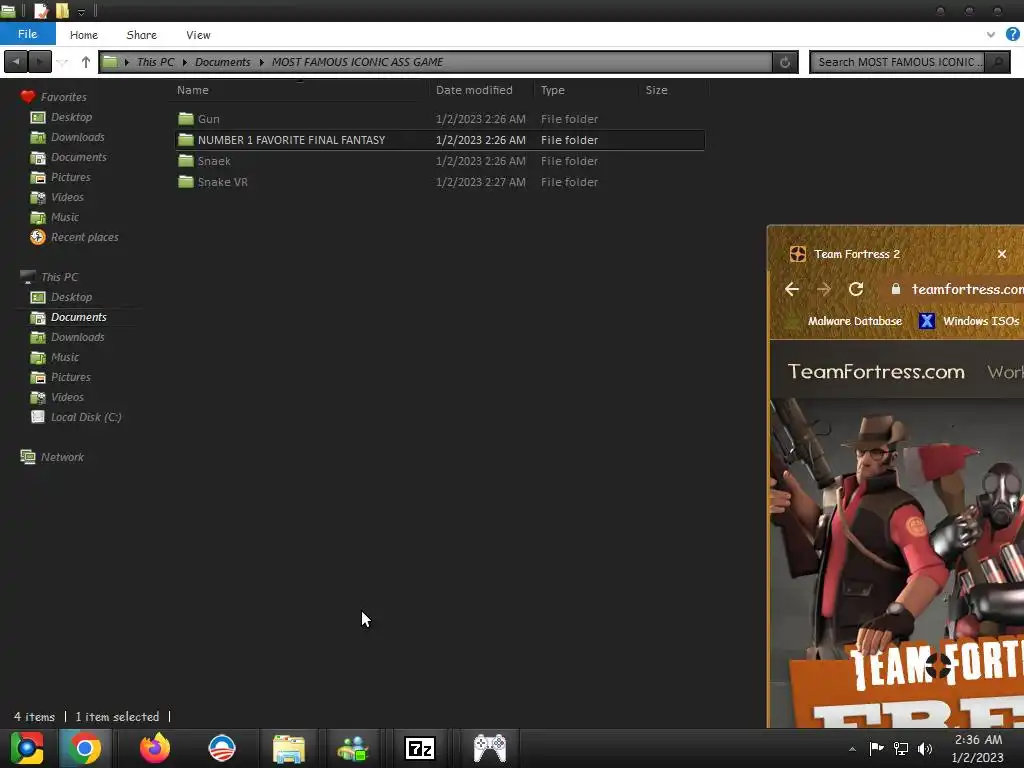1024x768 pixels.
Task: Open recent locations dropdown arrow
Action: pyautogui.click(x=63, y=62)
